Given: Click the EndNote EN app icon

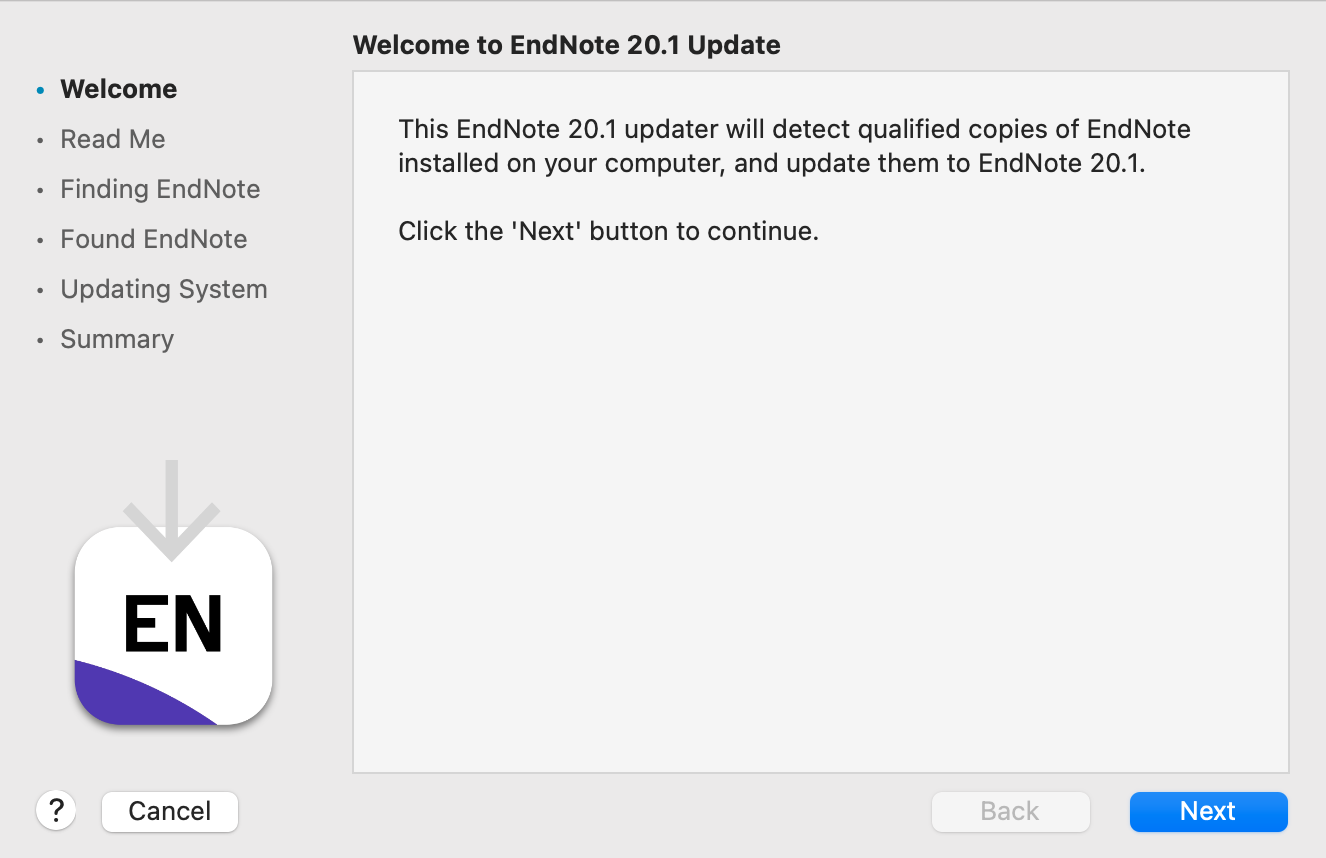Looking at the screenshot, I should pos(171,628).
